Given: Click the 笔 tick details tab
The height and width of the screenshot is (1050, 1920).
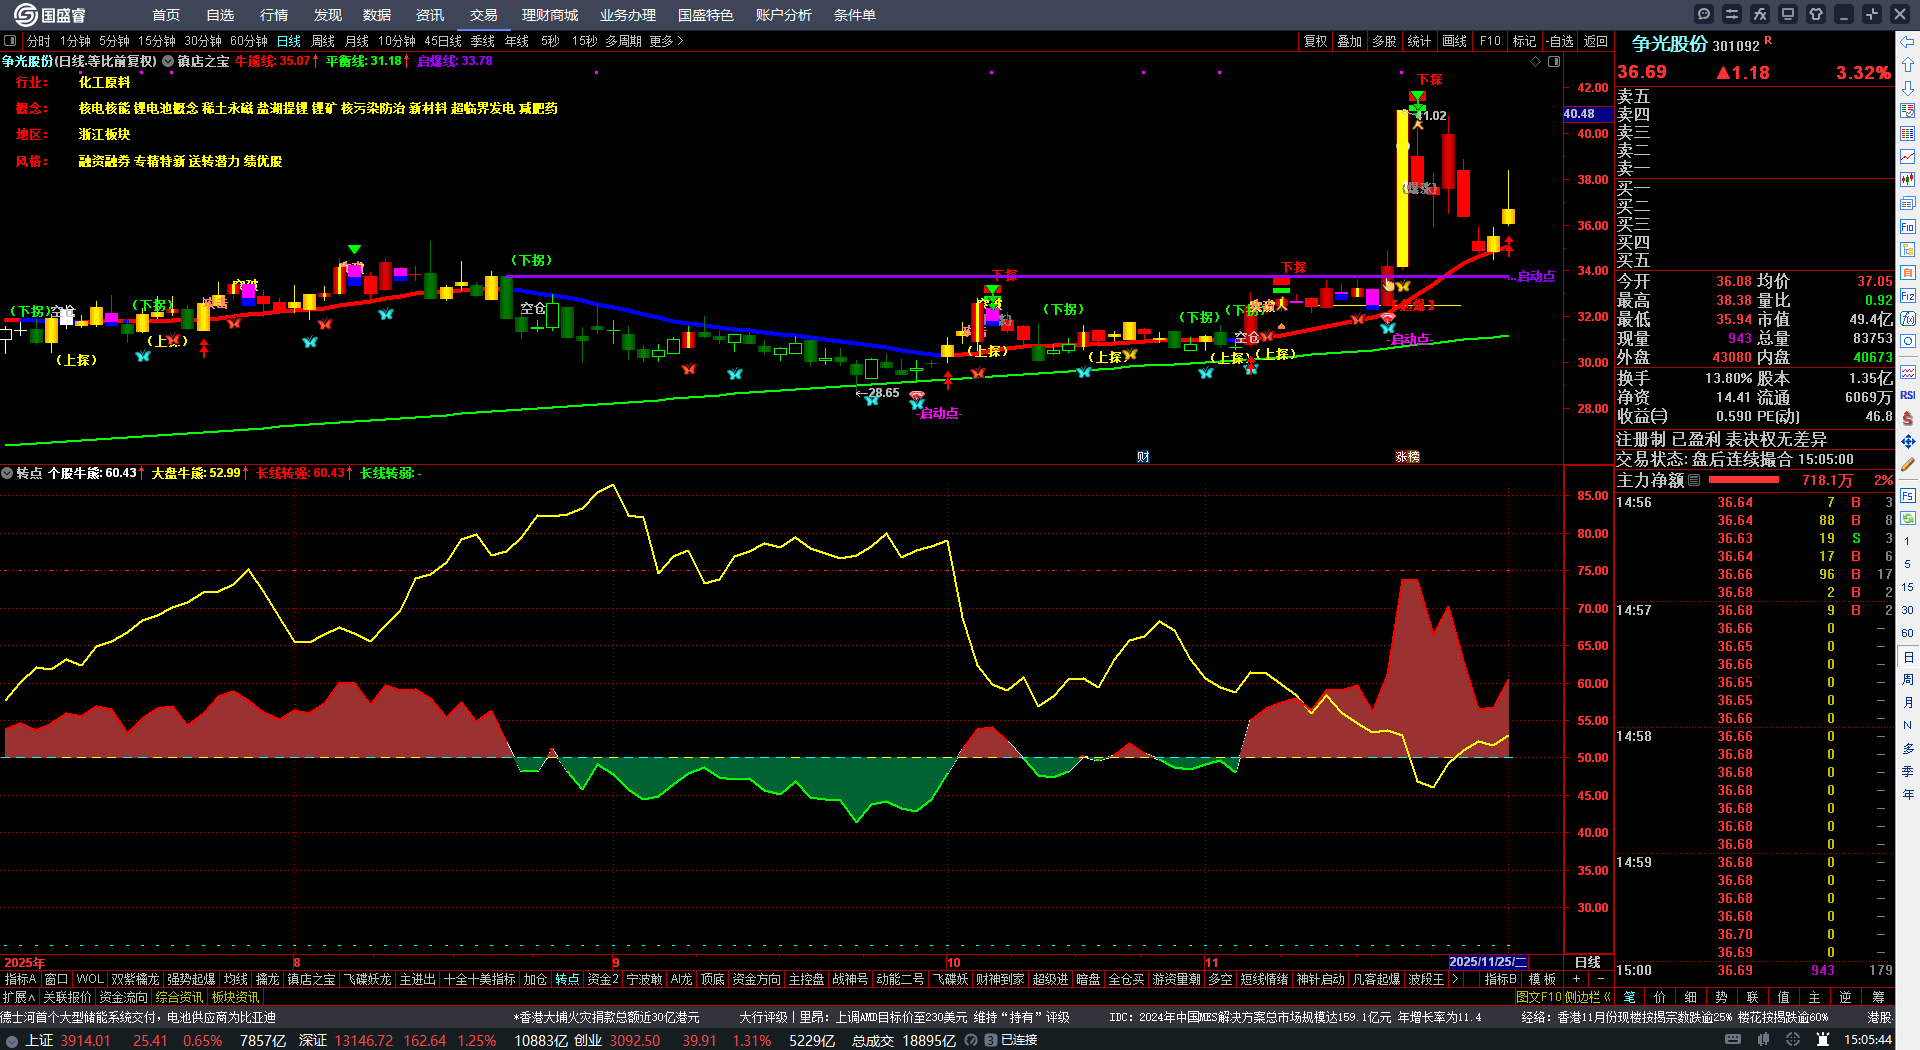Looking at the screenshot, I should (1630, 997).
